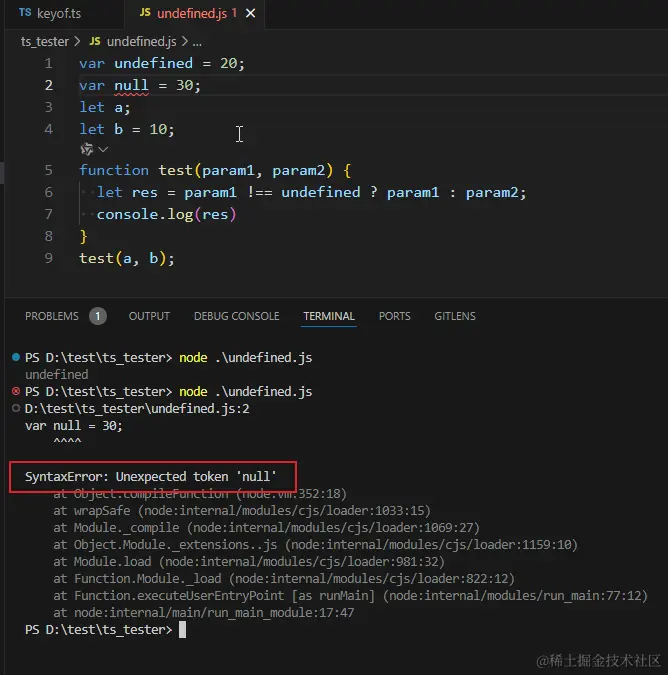Click the problems count badge showing 1
This screenshot has width=668, height=675.
coord(98,316)
